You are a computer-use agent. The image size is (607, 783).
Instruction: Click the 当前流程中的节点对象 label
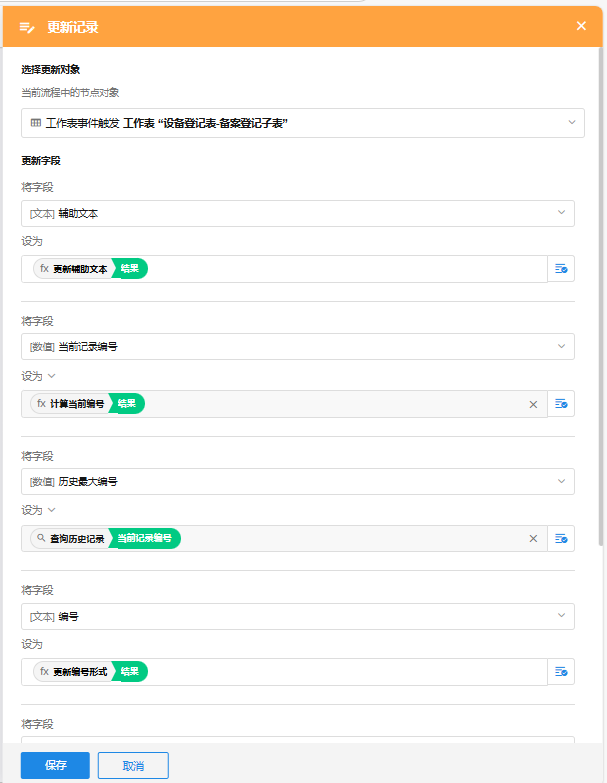click(x=70, y=92)
